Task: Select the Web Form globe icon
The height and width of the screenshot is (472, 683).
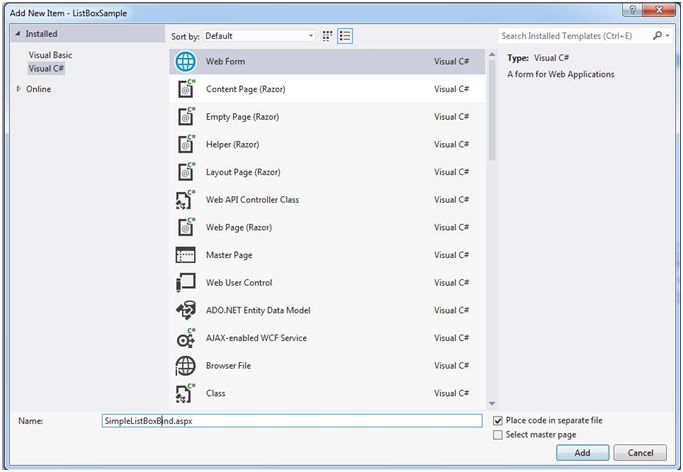Action: (186, 61)
